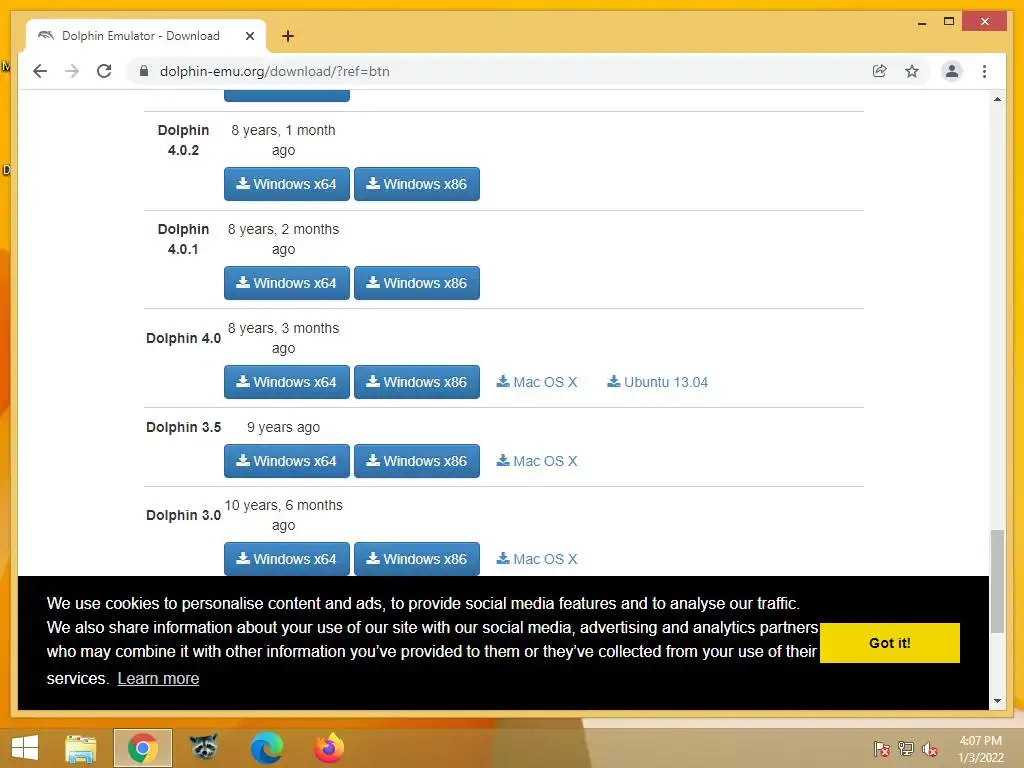Download Dolphin 3.0 Windows x64
Screen dimensions: 1024x768
click(x=287, y=559)
